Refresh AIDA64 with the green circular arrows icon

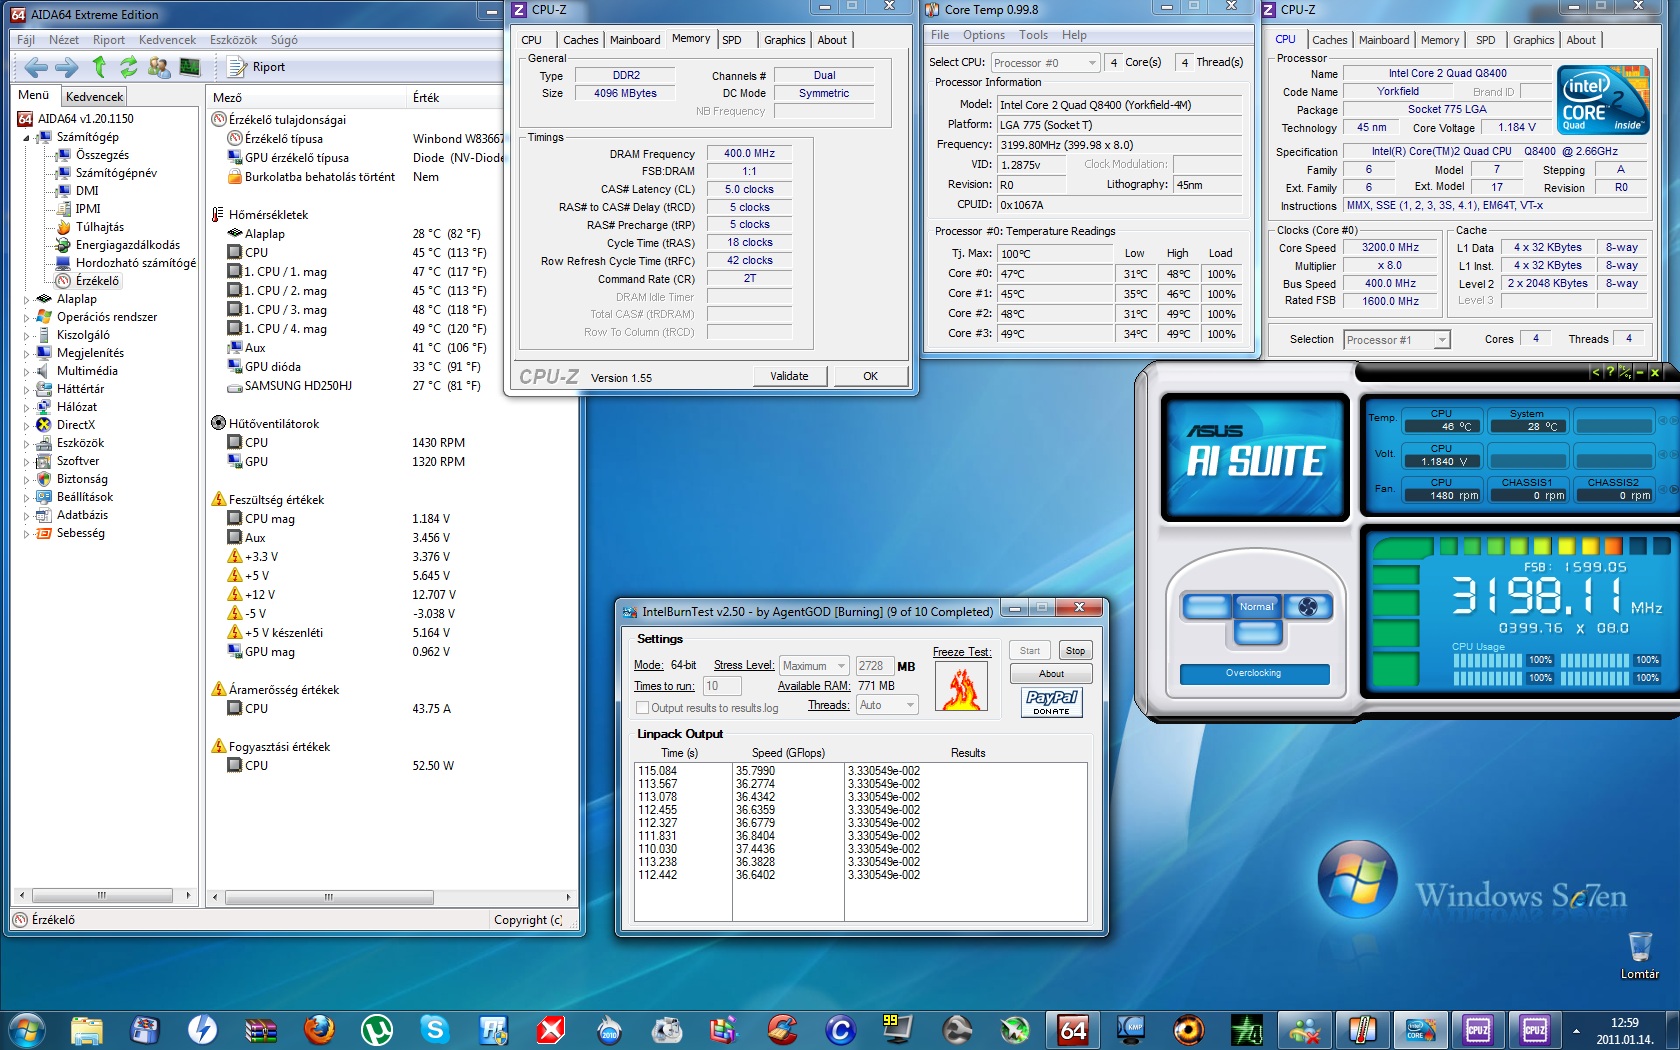(x=129, y=67)
